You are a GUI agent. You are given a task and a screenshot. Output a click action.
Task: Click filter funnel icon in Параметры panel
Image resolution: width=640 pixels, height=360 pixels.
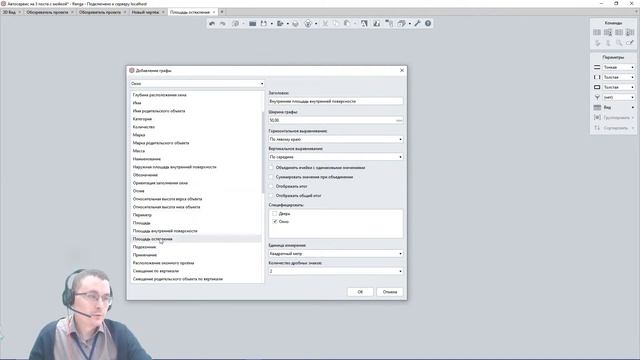(597, 97)
